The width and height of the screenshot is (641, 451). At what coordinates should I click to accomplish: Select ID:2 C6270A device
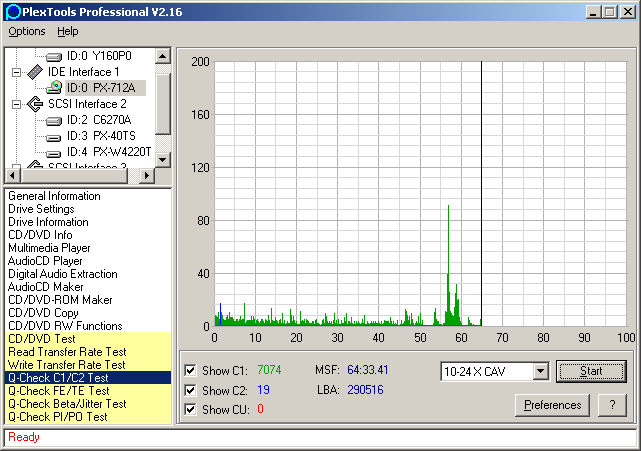99,120
